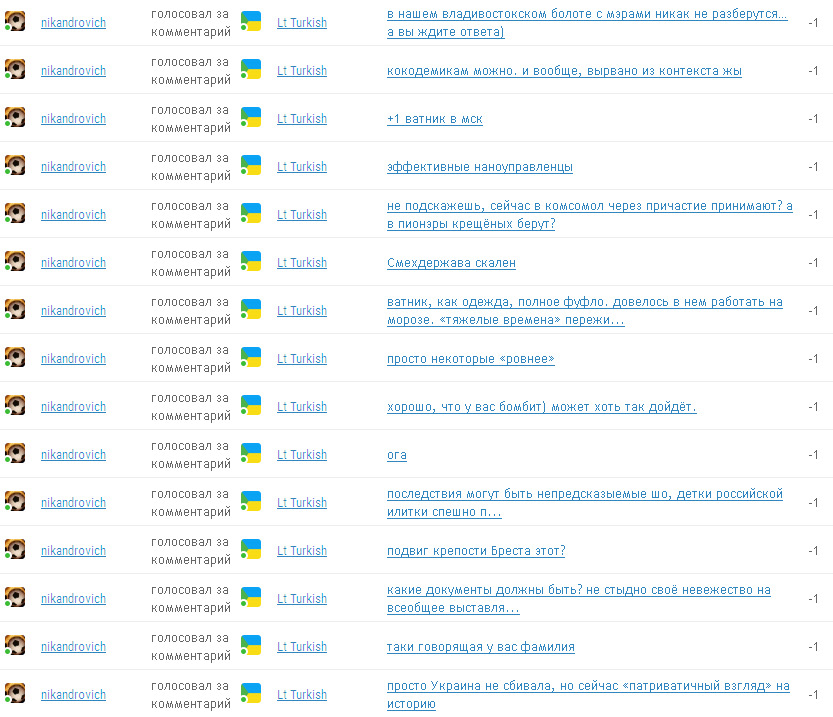Image resolution: width=833 pixels, height=717 pixels.
Task: Click nikandrovich's avatar in the '+1 ватник в мск' row
Action: (x=15, y=118)
